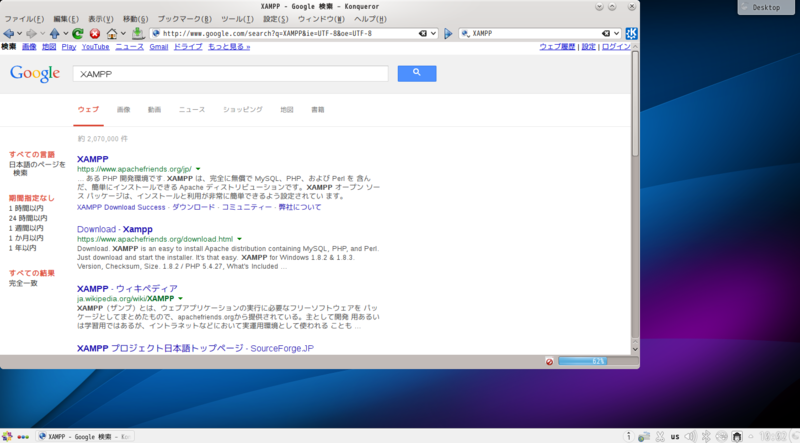The image size is (800, 443).
Task: Open the Home button dropdown arrow
Action: click(x=123, y=34)
